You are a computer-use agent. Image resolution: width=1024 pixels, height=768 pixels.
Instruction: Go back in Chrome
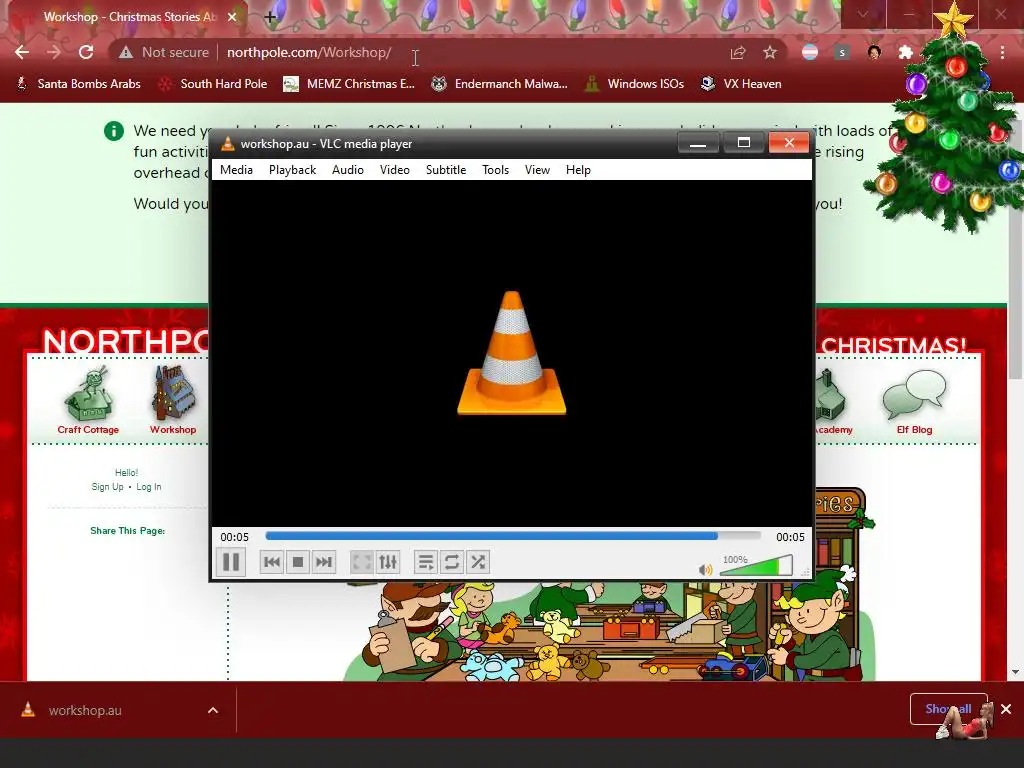pos(22,52)
